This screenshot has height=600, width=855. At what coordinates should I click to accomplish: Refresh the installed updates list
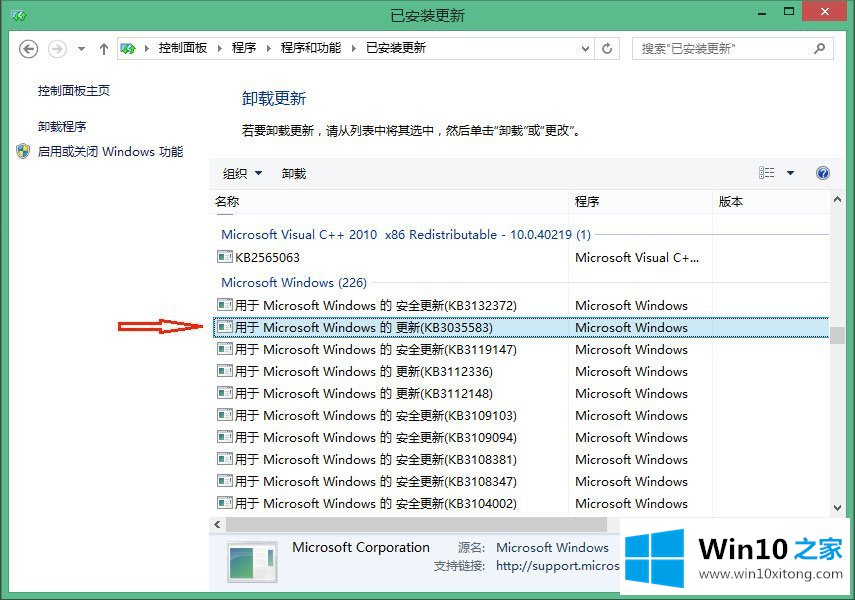[607, 49]
